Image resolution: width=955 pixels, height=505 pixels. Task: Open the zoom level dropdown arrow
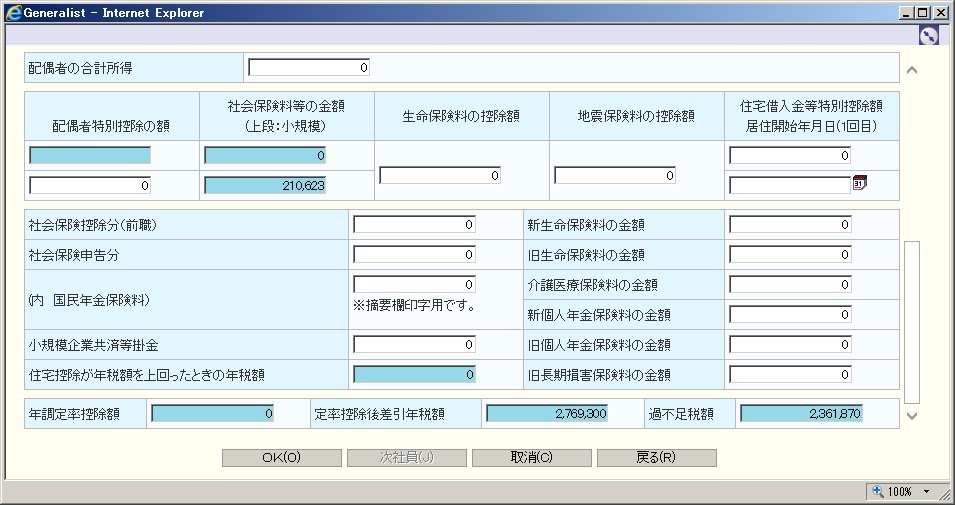tap(927, 492)
